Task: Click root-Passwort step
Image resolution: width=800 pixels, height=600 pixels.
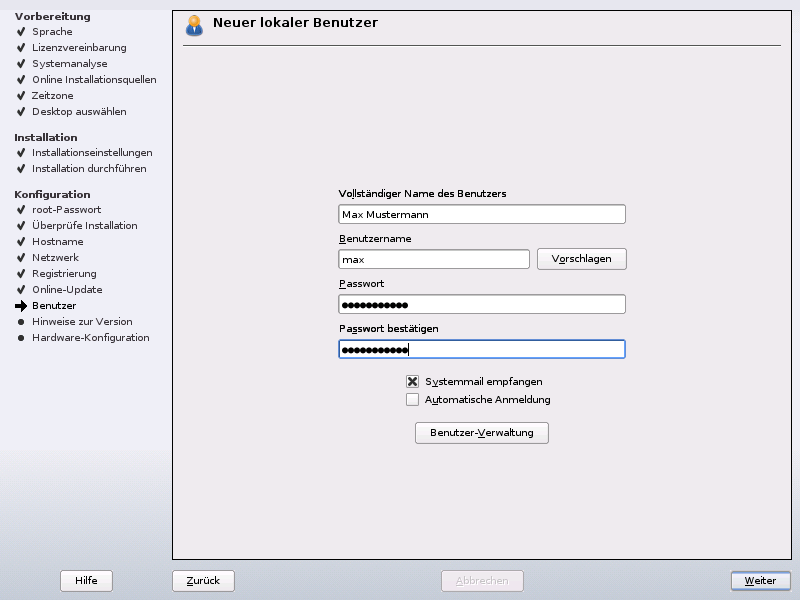Action: tap(66, 210)
